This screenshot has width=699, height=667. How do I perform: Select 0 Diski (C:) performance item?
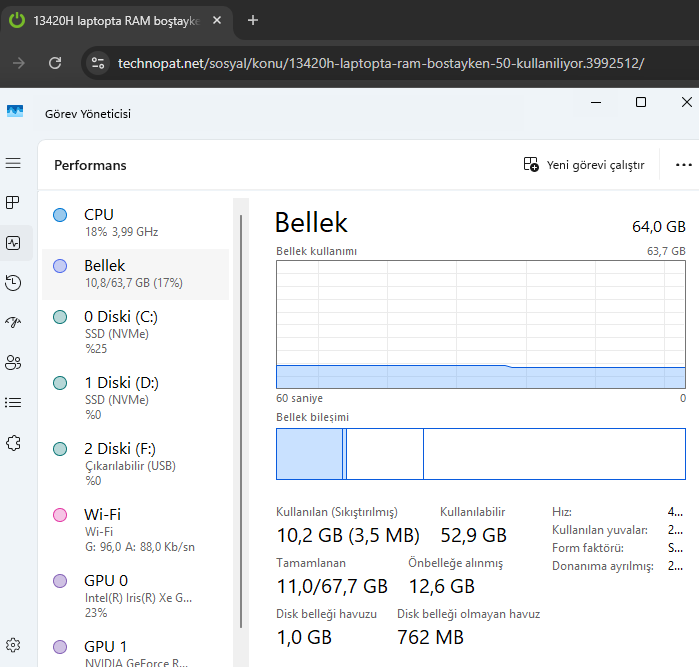135,331
